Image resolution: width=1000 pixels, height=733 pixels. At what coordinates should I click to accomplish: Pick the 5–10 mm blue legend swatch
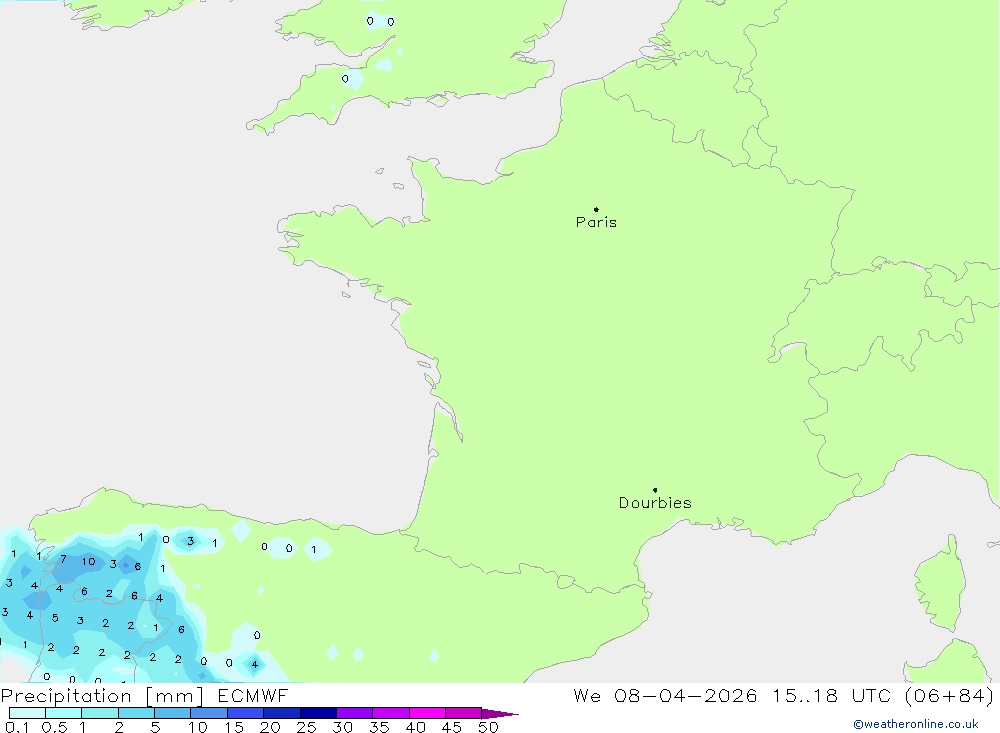click(x=173, y=713)
